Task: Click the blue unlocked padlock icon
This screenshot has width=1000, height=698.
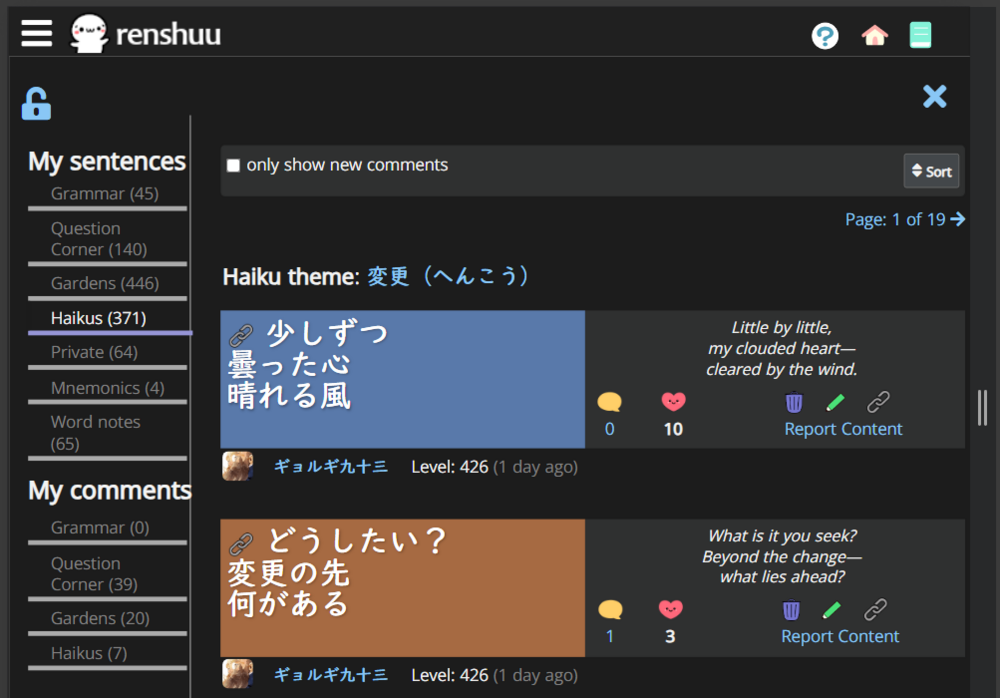Action: (36, 103)
